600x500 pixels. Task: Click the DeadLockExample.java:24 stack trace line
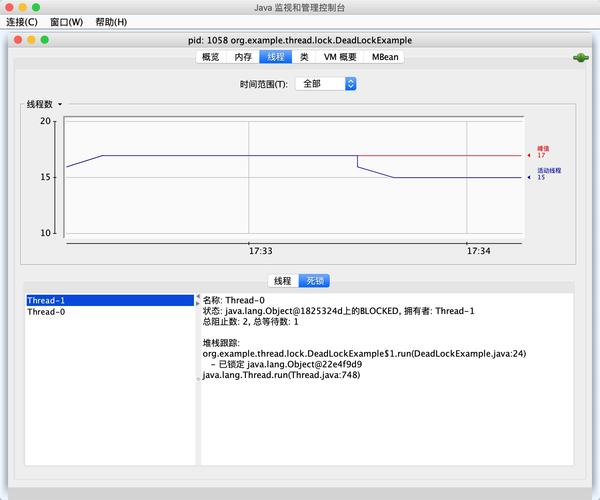pos(364,353)
